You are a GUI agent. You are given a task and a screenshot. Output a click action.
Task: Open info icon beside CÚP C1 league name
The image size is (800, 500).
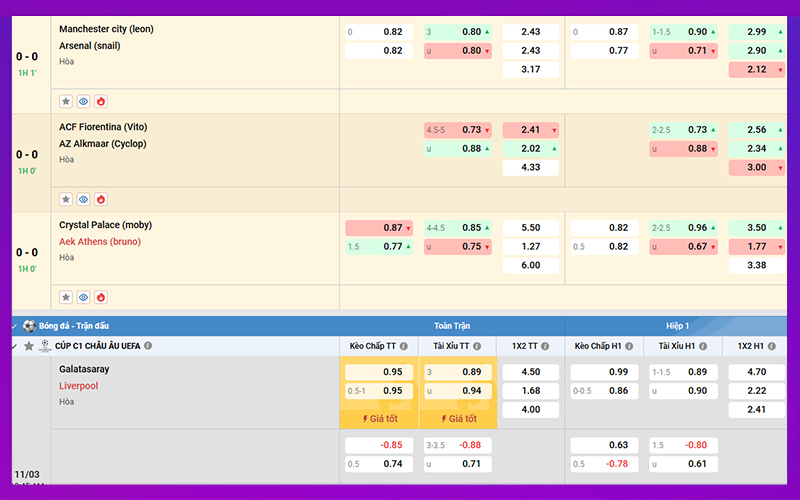(x=148, y=345)
